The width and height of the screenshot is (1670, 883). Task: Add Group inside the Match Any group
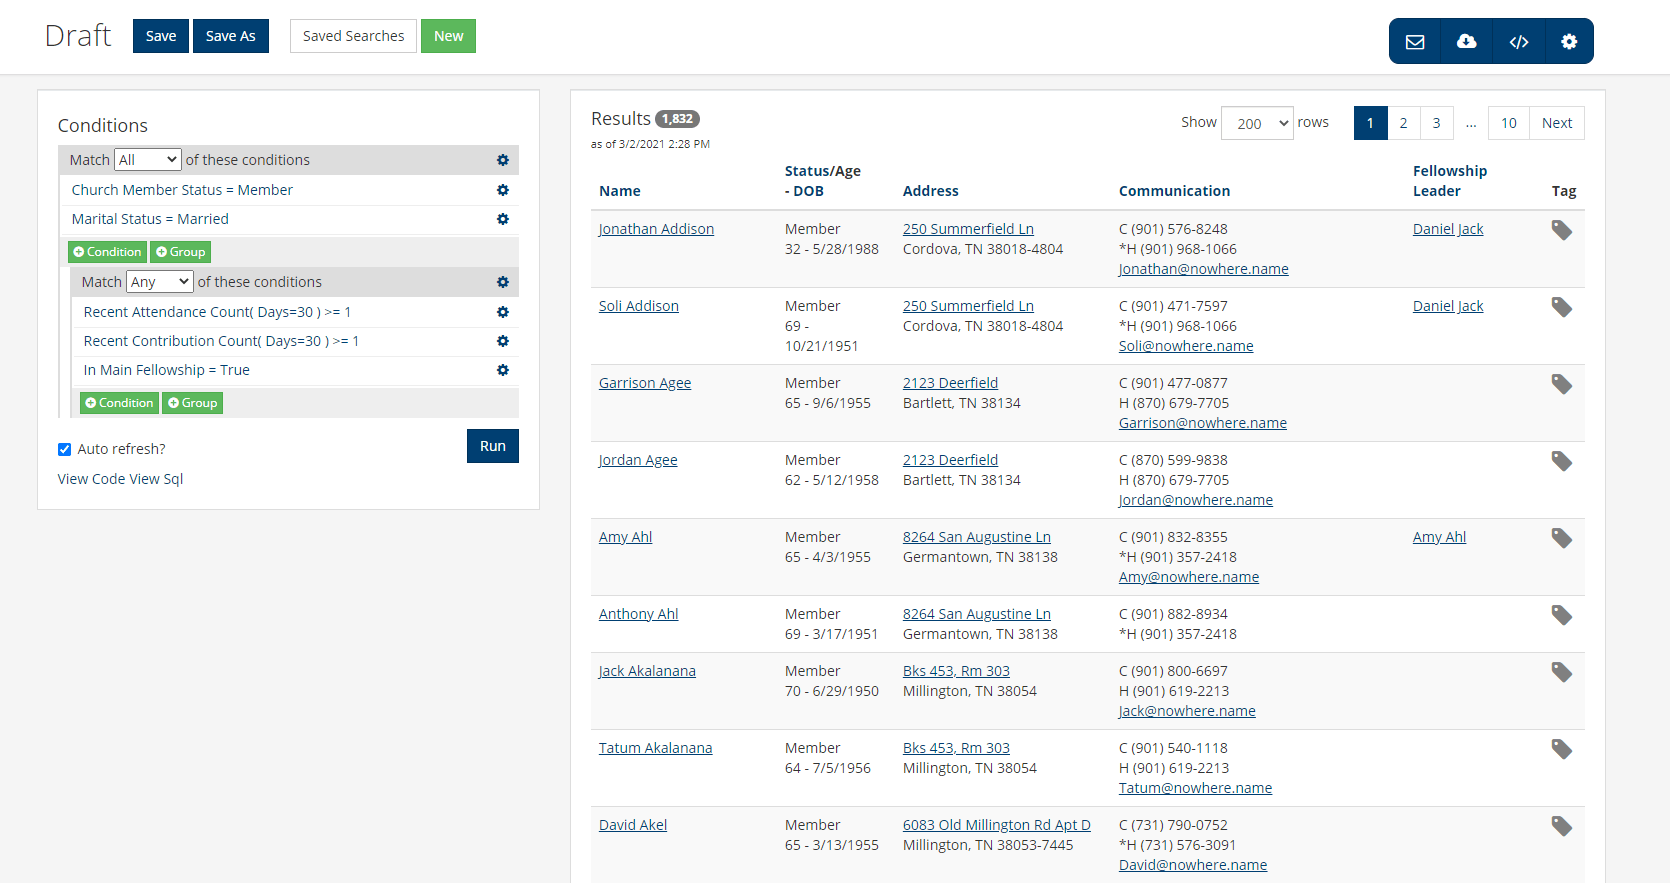point(192,403)
